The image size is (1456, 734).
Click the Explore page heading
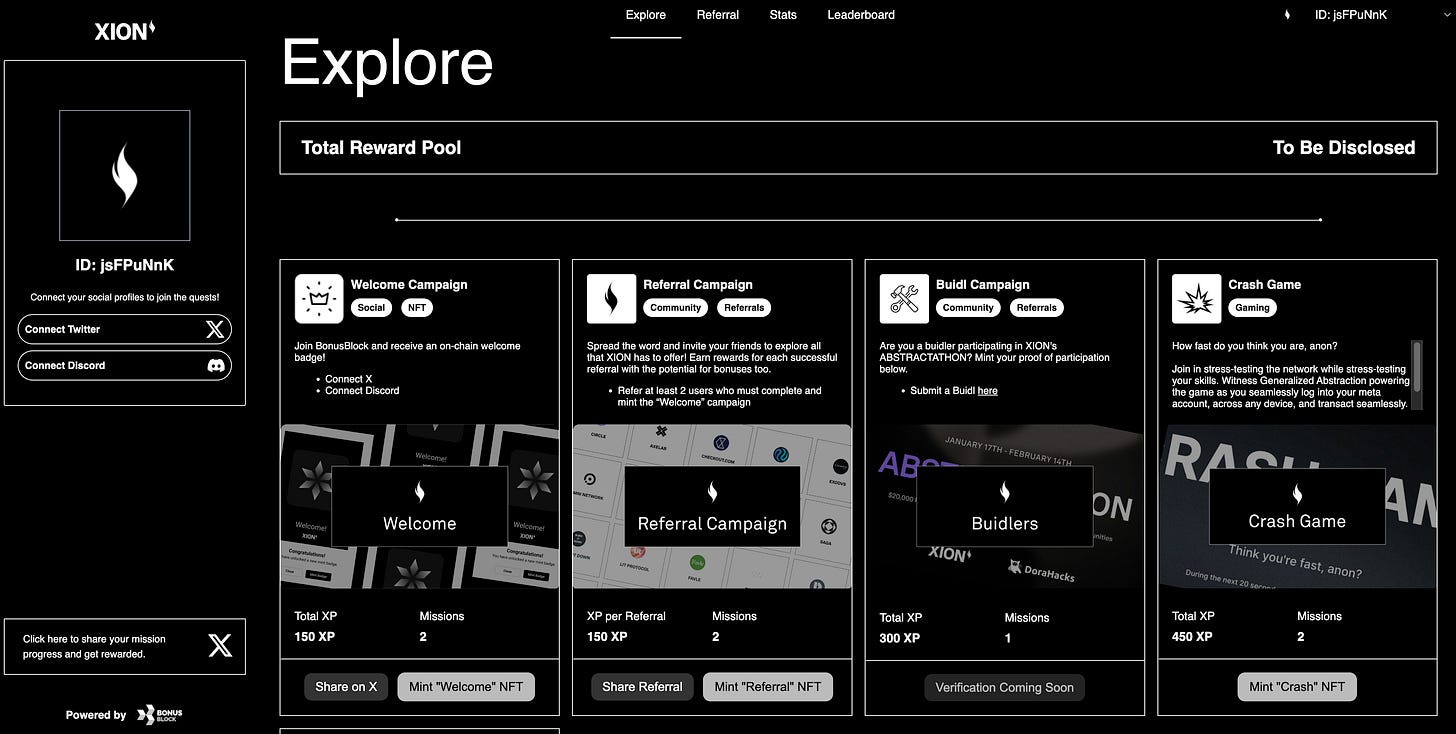pos(388,63)
